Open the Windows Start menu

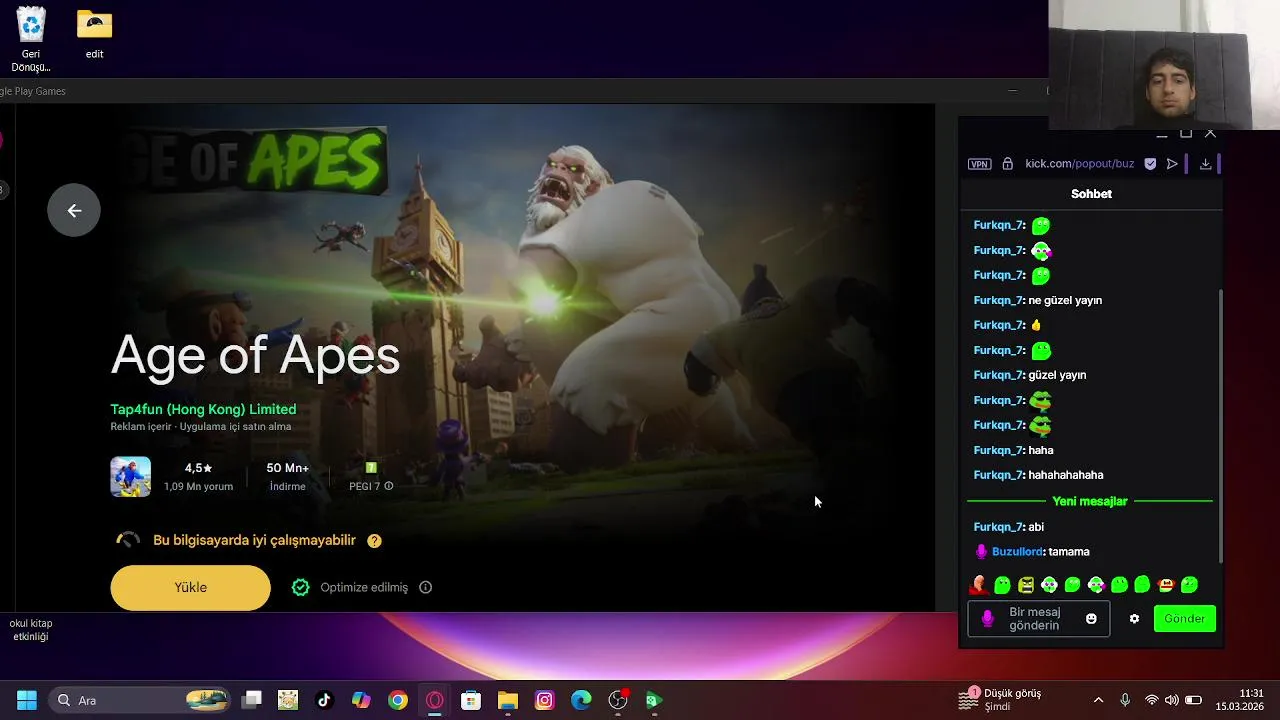tap(27, 700)
